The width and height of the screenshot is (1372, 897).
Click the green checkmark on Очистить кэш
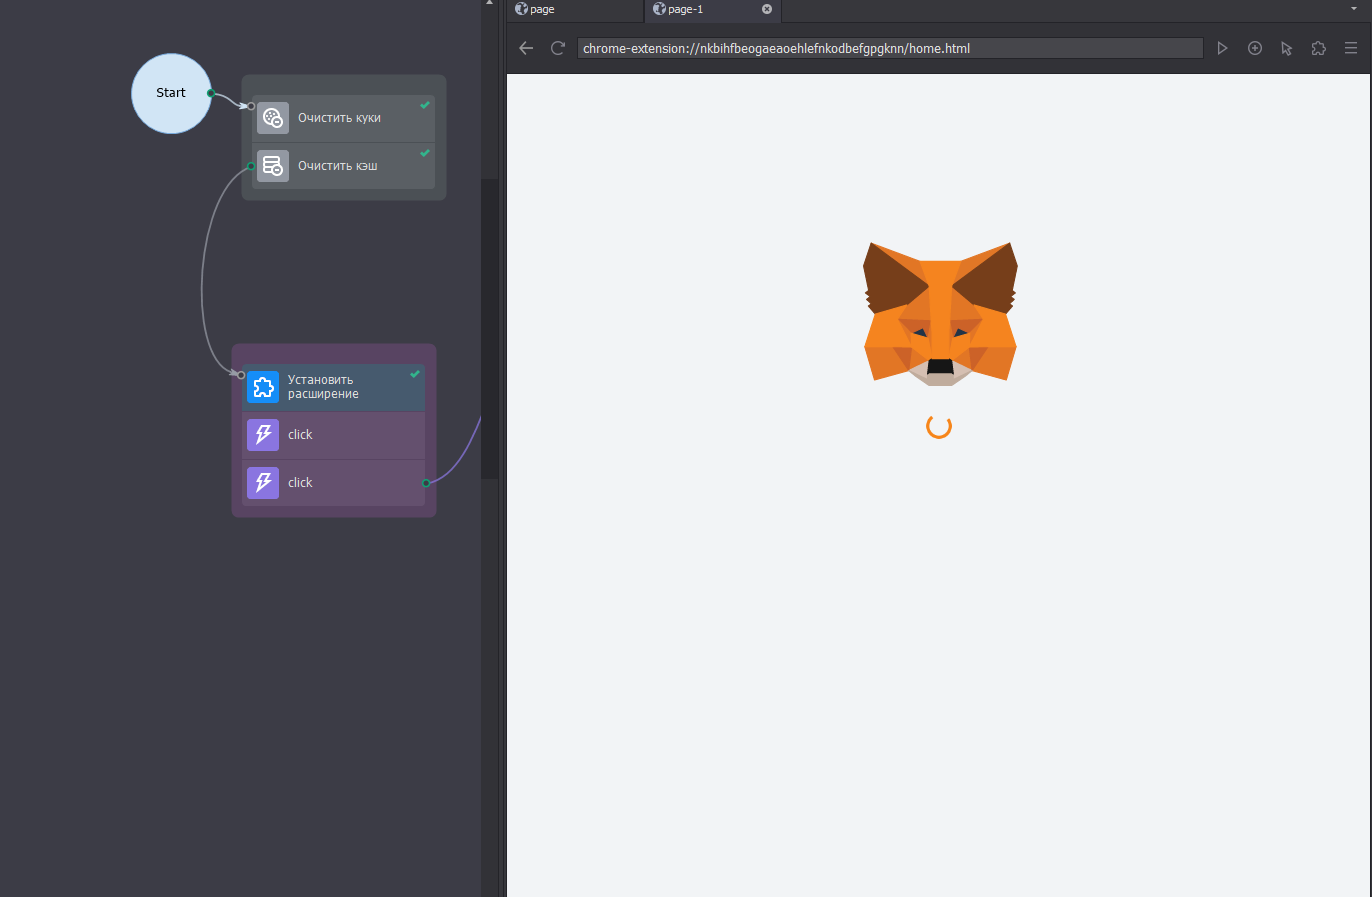tap(425, 153)
